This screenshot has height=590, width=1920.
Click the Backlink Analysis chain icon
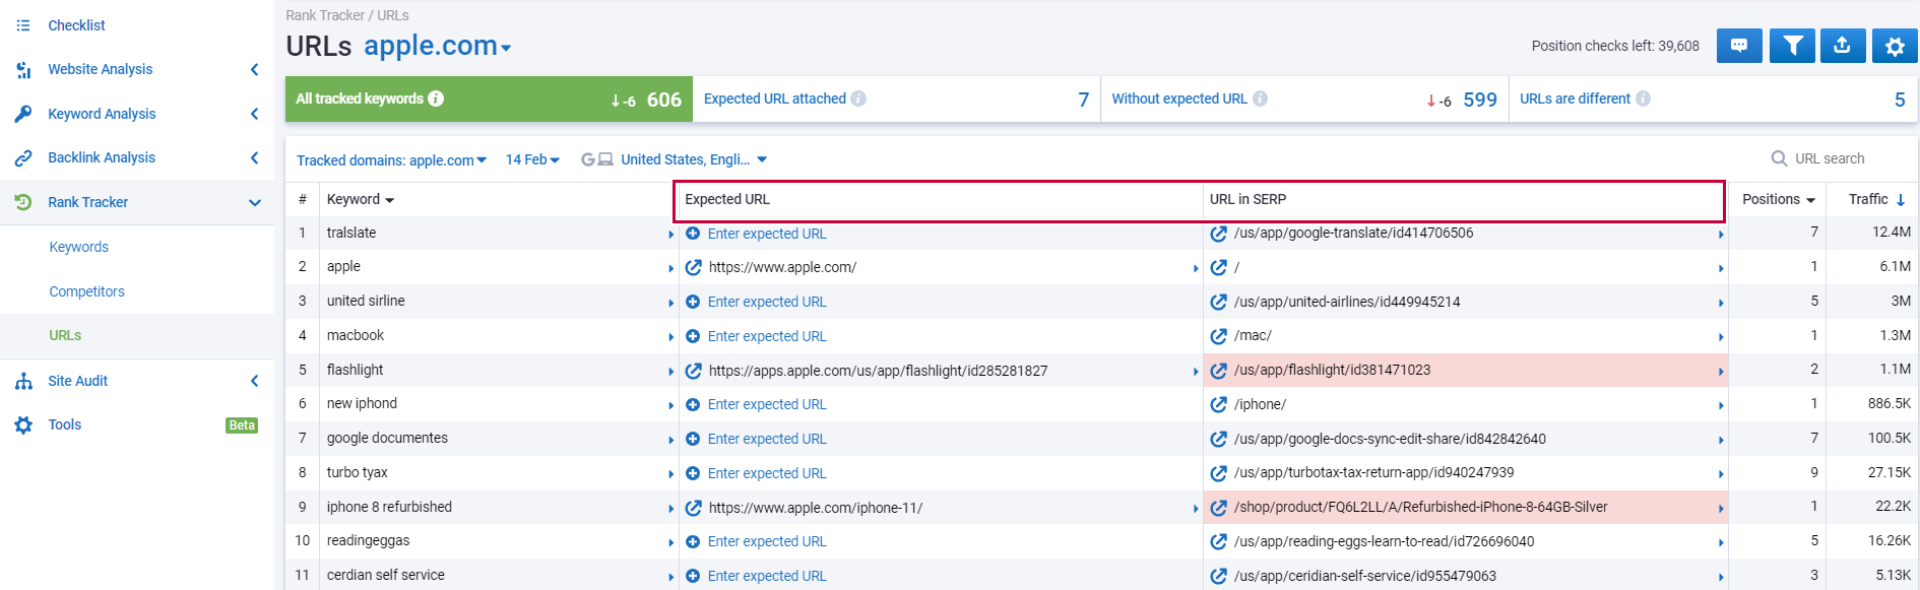(x=23, y=158)
